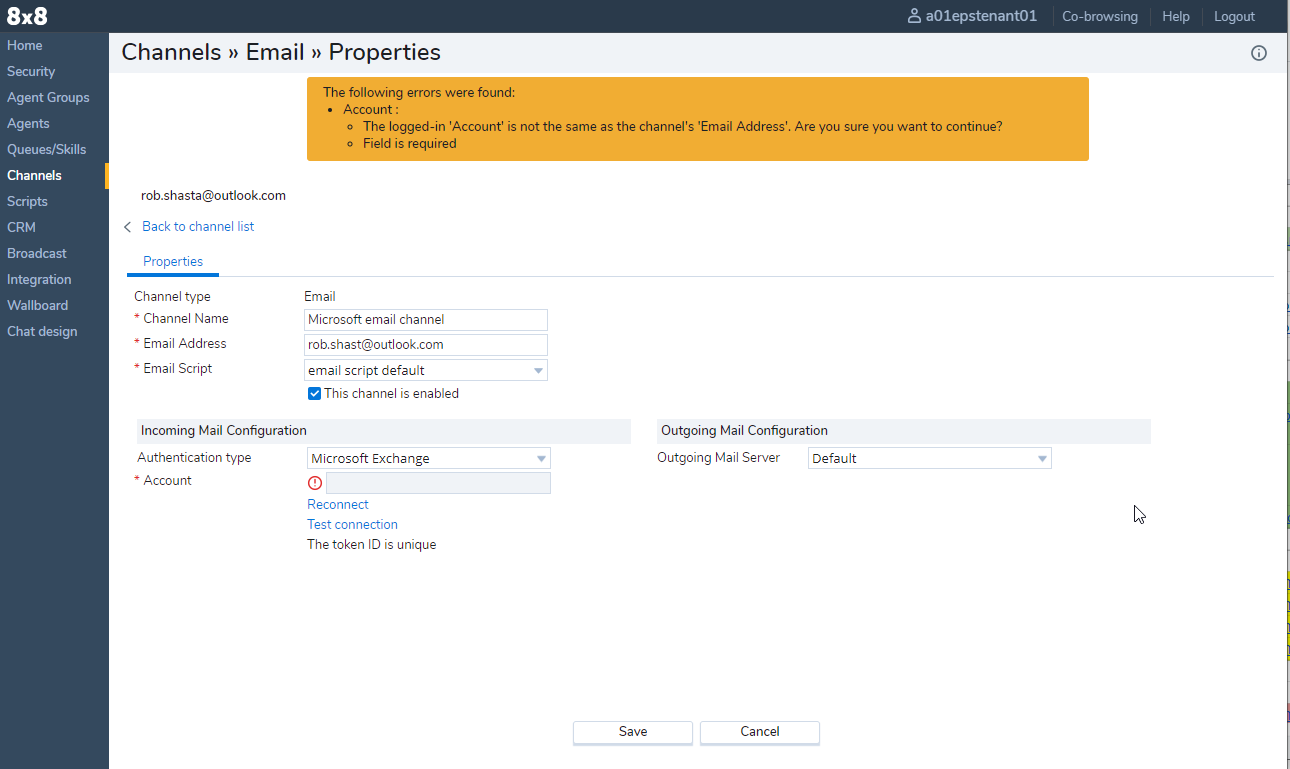This screenshot has width=1290, height=769.
Task: Log out using Logout link
Action: 1234,16
